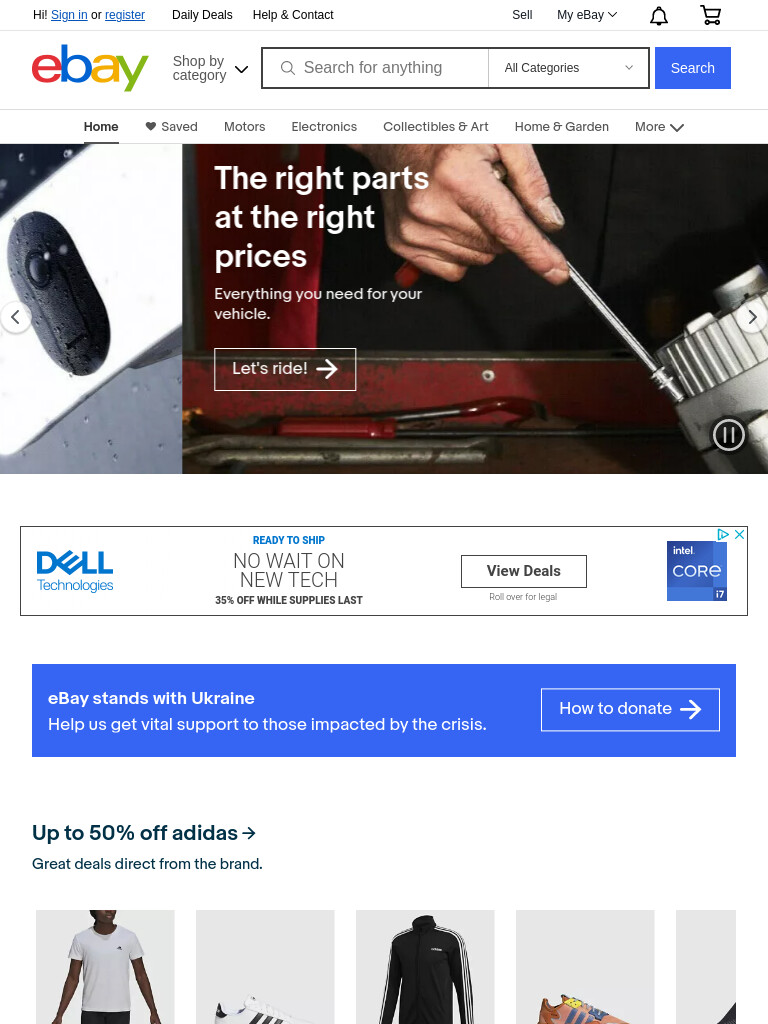Go to previous carousel slide

[x=15, y=317]
